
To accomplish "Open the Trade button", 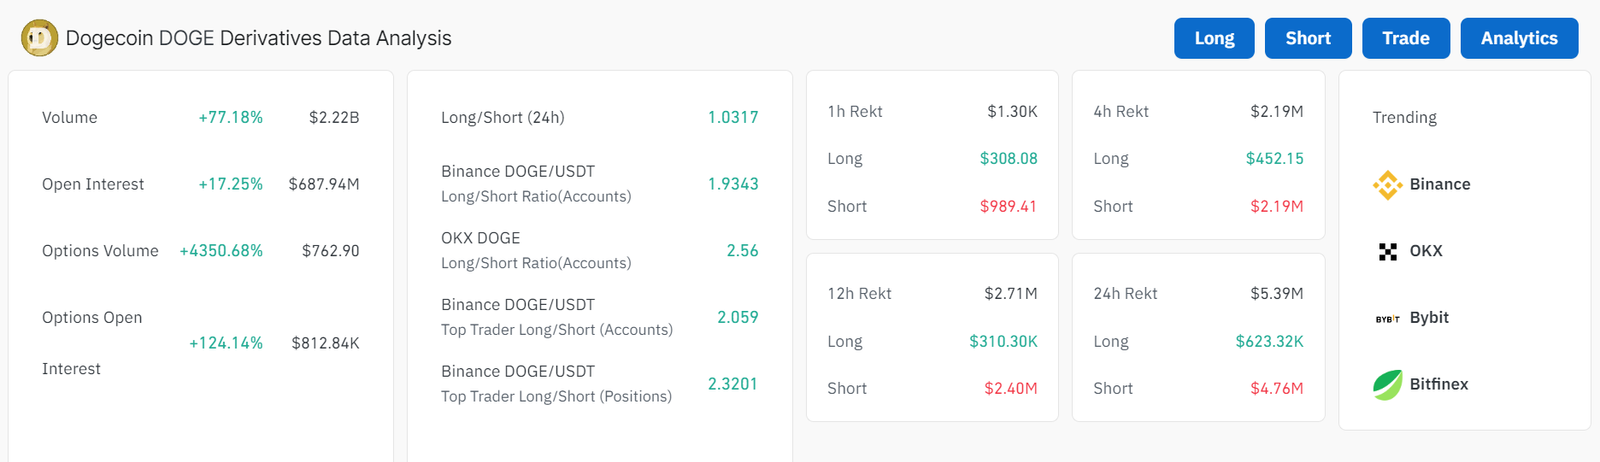I will coord(1405,38).
